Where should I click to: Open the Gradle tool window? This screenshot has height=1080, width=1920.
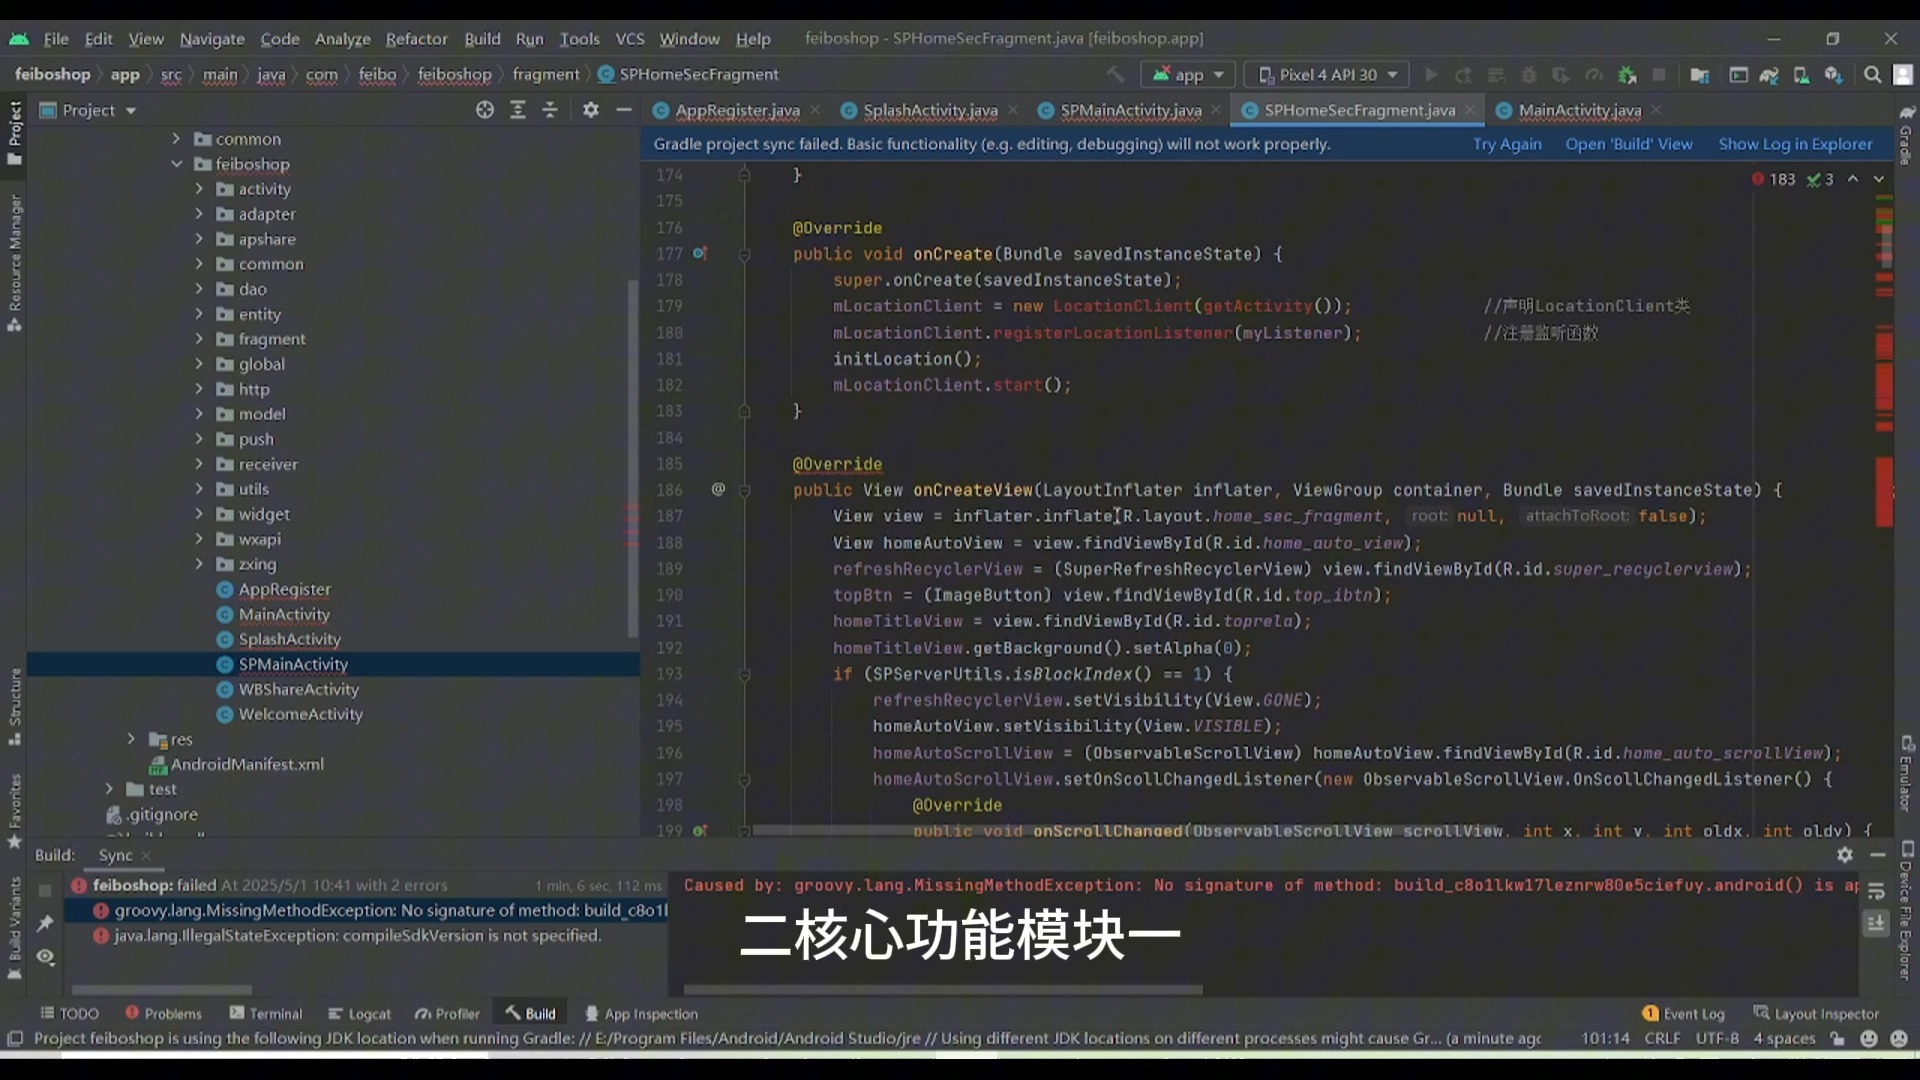tap(1906, 134)
